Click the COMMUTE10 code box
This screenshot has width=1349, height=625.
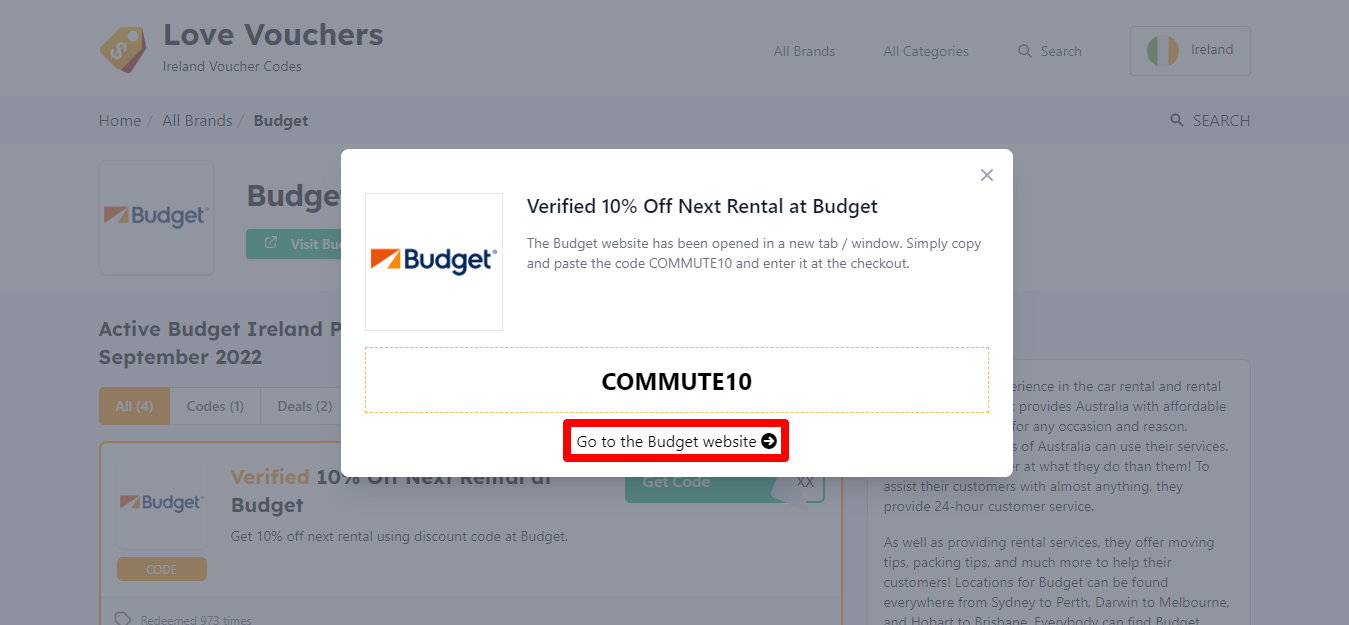pos(677,380)
